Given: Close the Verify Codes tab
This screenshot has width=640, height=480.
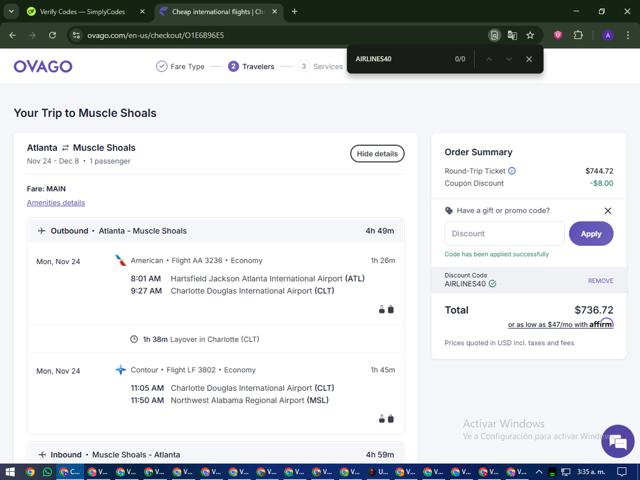Looking at the screenshot, I should pos(142,12).
